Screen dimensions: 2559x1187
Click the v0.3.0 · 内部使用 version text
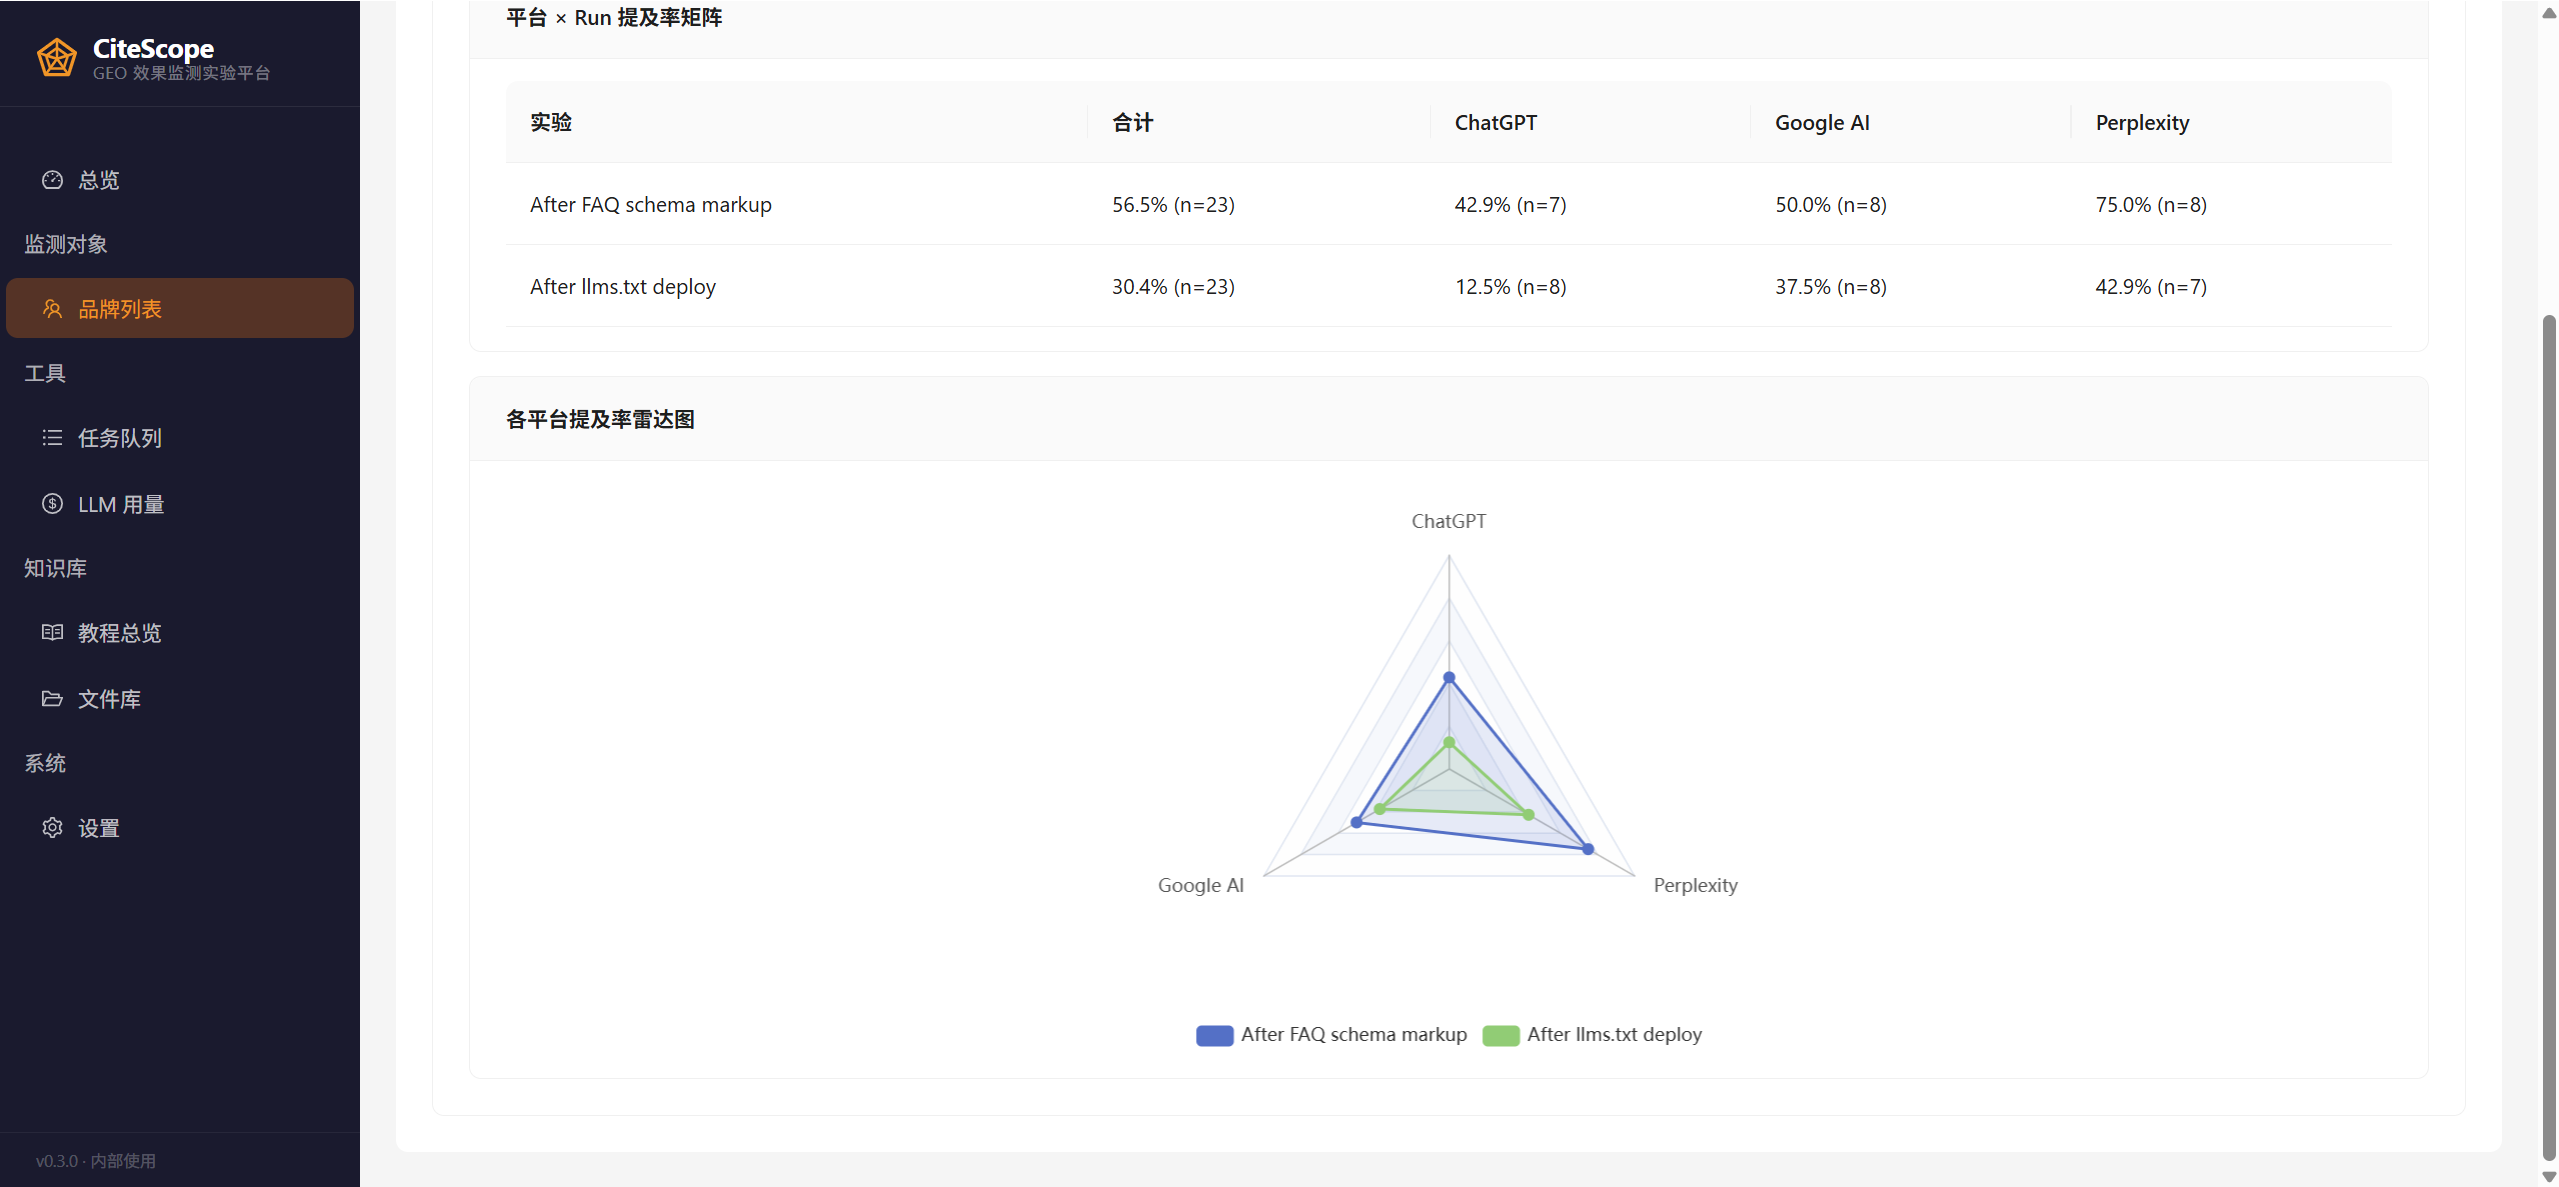pyautogui.click(x=96, y=1161)
